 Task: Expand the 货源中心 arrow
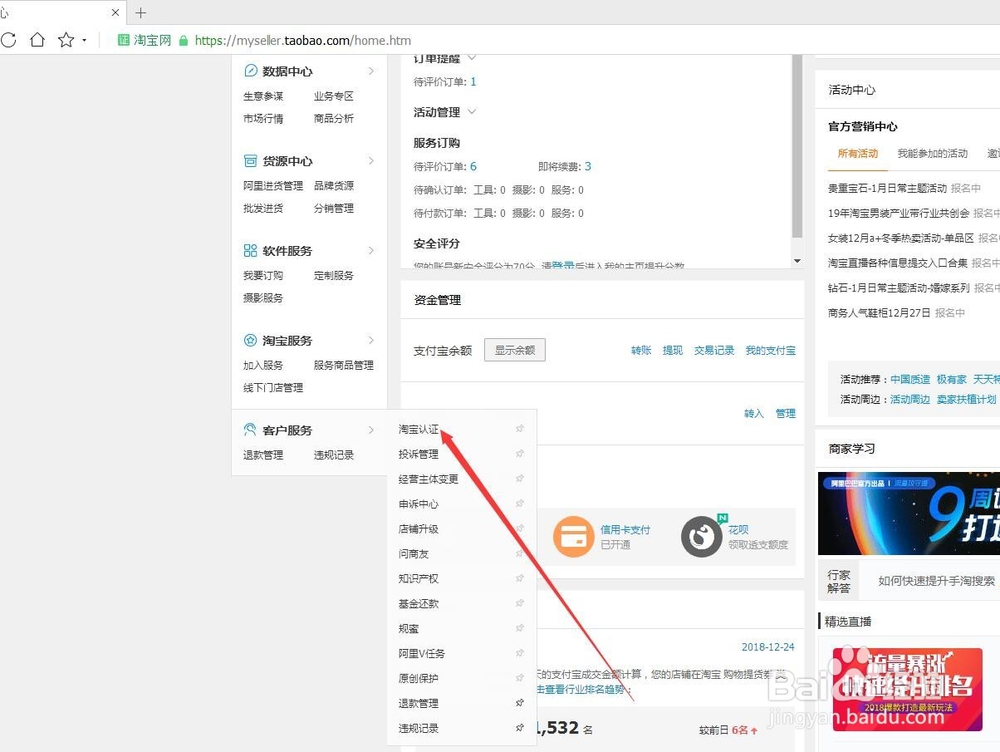pos(371,161)
